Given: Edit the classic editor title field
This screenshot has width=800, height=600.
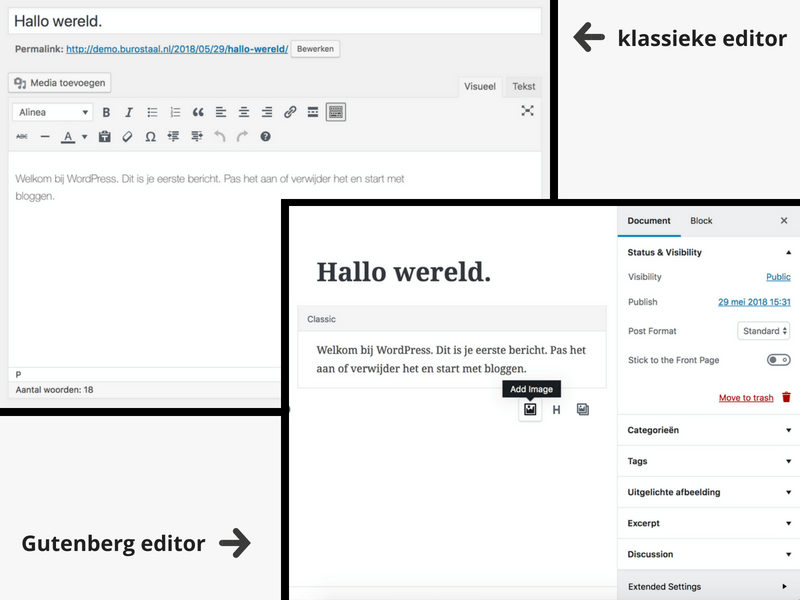Looking at the screenshot, I should (x=274, y=21).
